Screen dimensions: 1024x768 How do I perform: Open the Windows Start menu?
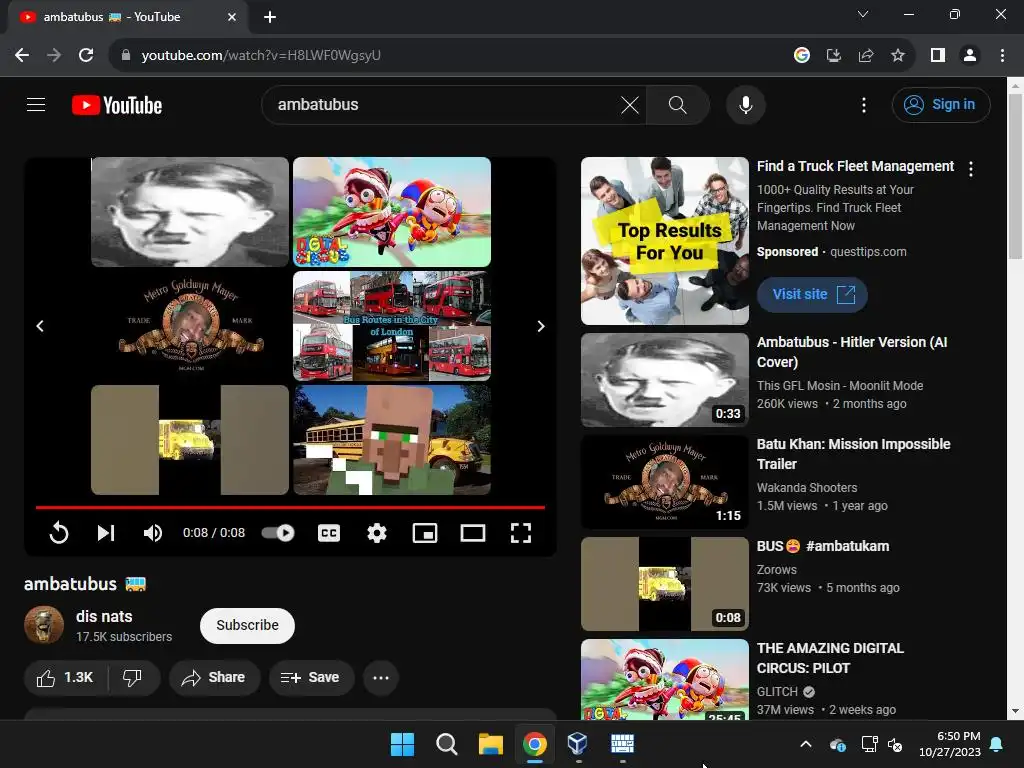pyautogui.click(x=402, y=744)
